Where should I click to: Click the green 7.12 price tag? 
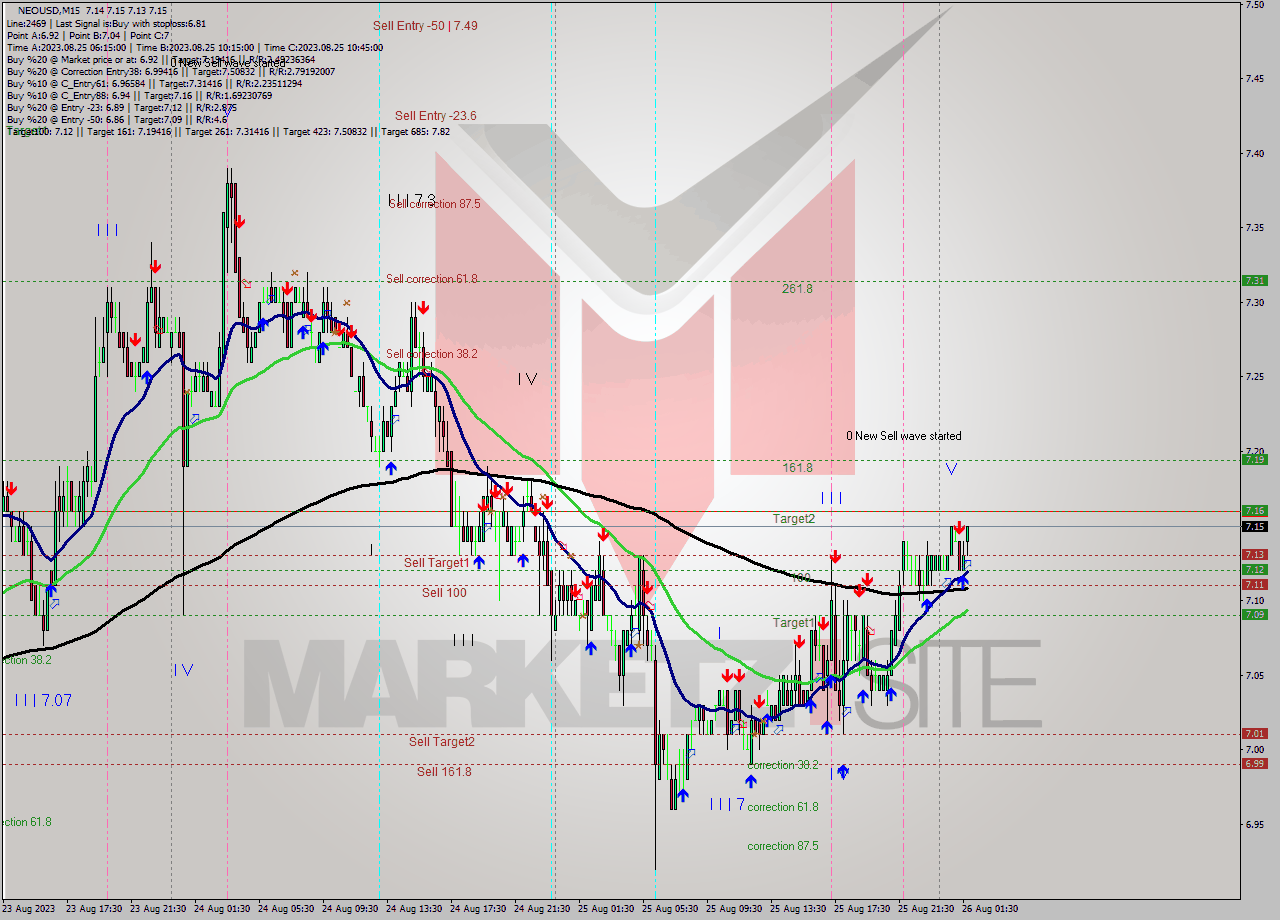point(1254,570)
